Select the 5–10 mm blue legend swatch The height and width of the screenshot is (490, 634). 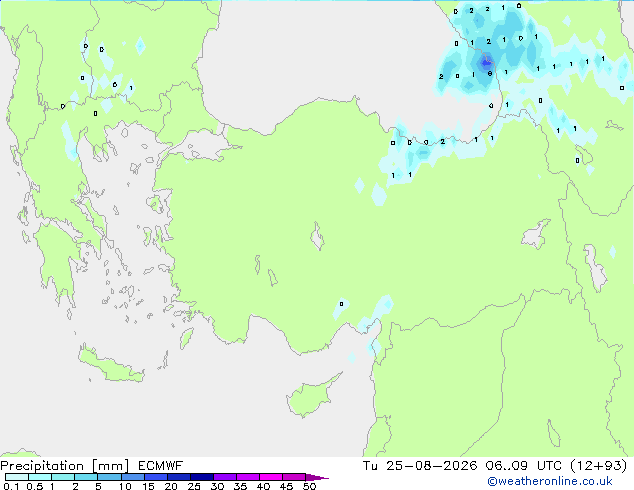click(x=109, y=477)
